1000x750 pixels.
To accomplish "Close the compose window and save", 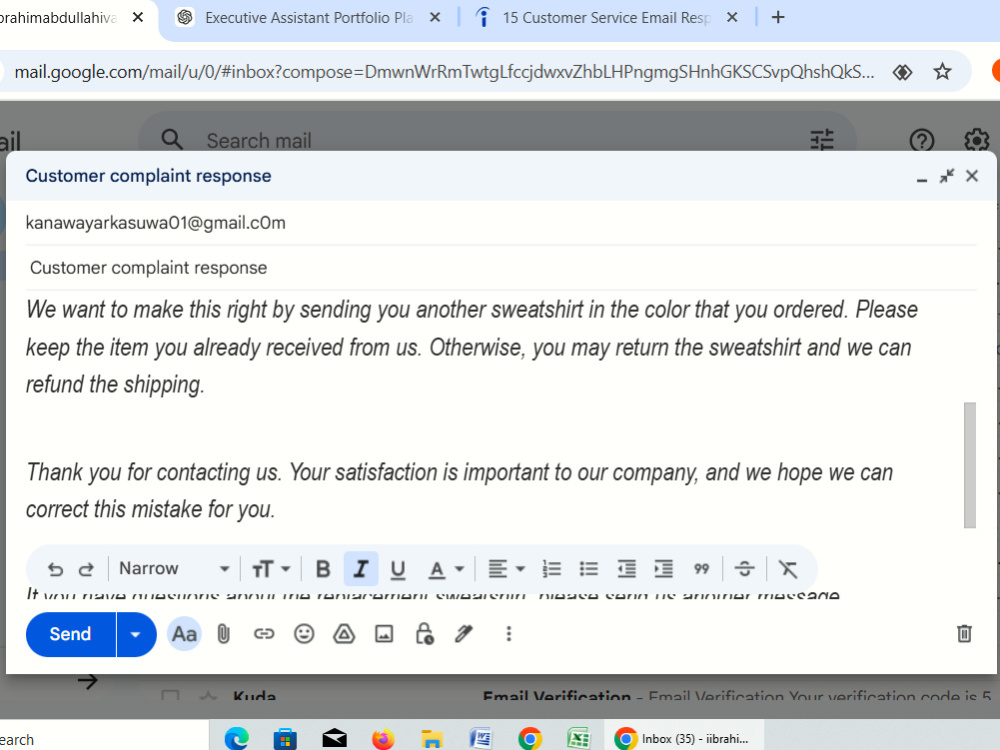I will [x=971, y=176].
